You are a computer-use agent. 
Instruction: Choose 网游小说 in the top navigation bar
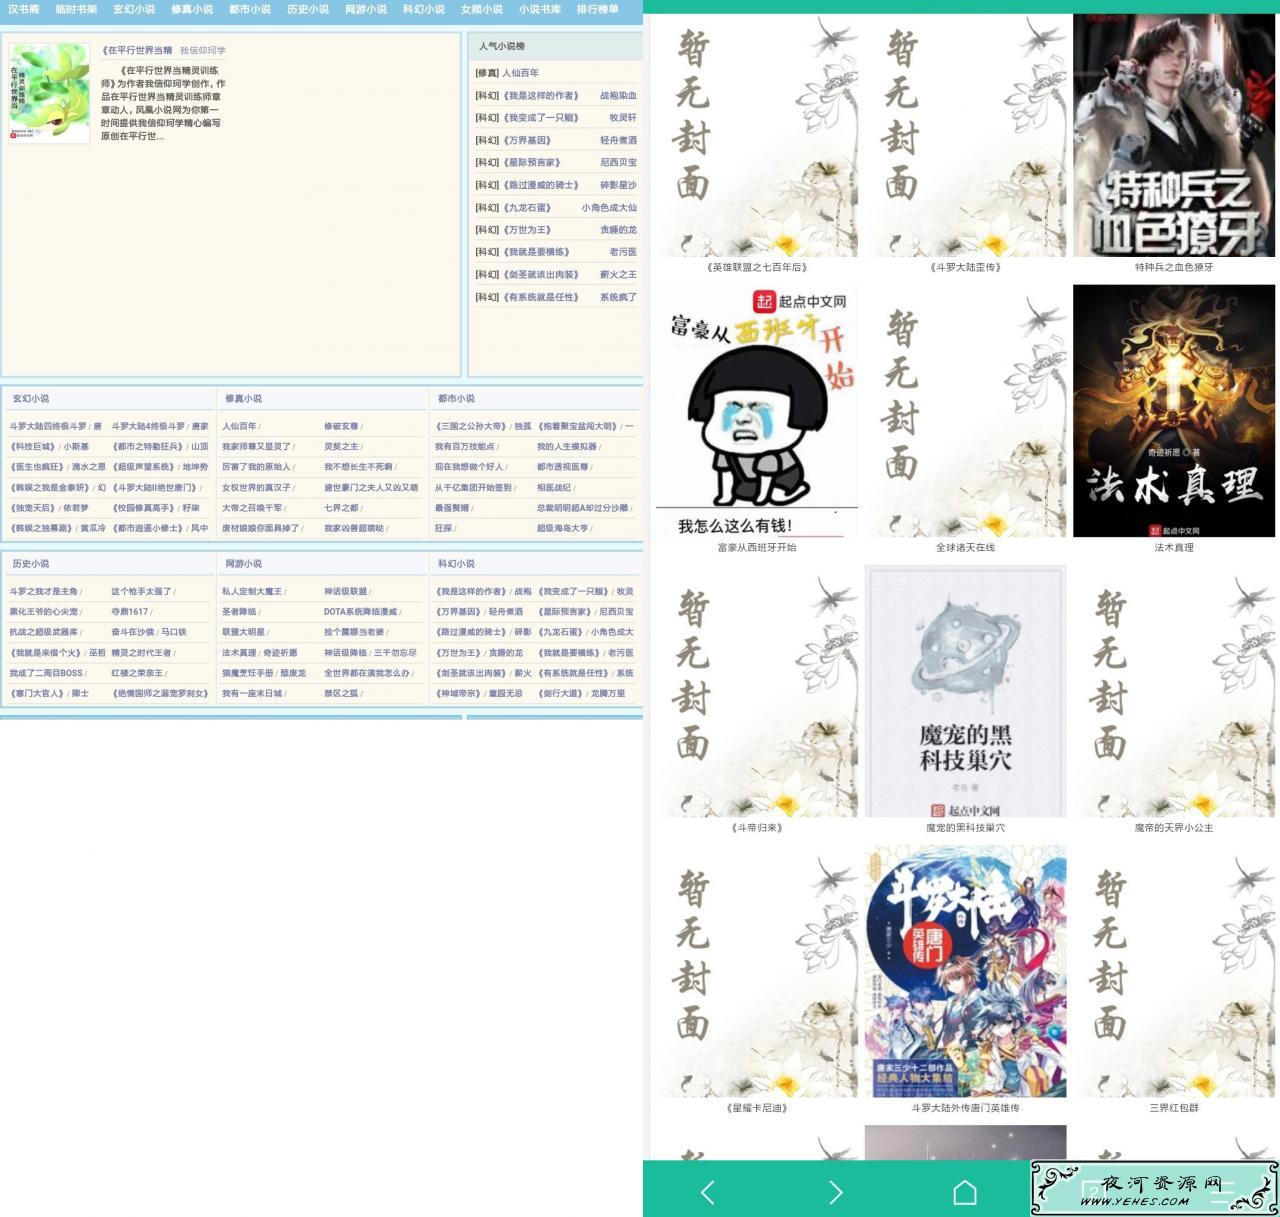(x=366, y=9)
